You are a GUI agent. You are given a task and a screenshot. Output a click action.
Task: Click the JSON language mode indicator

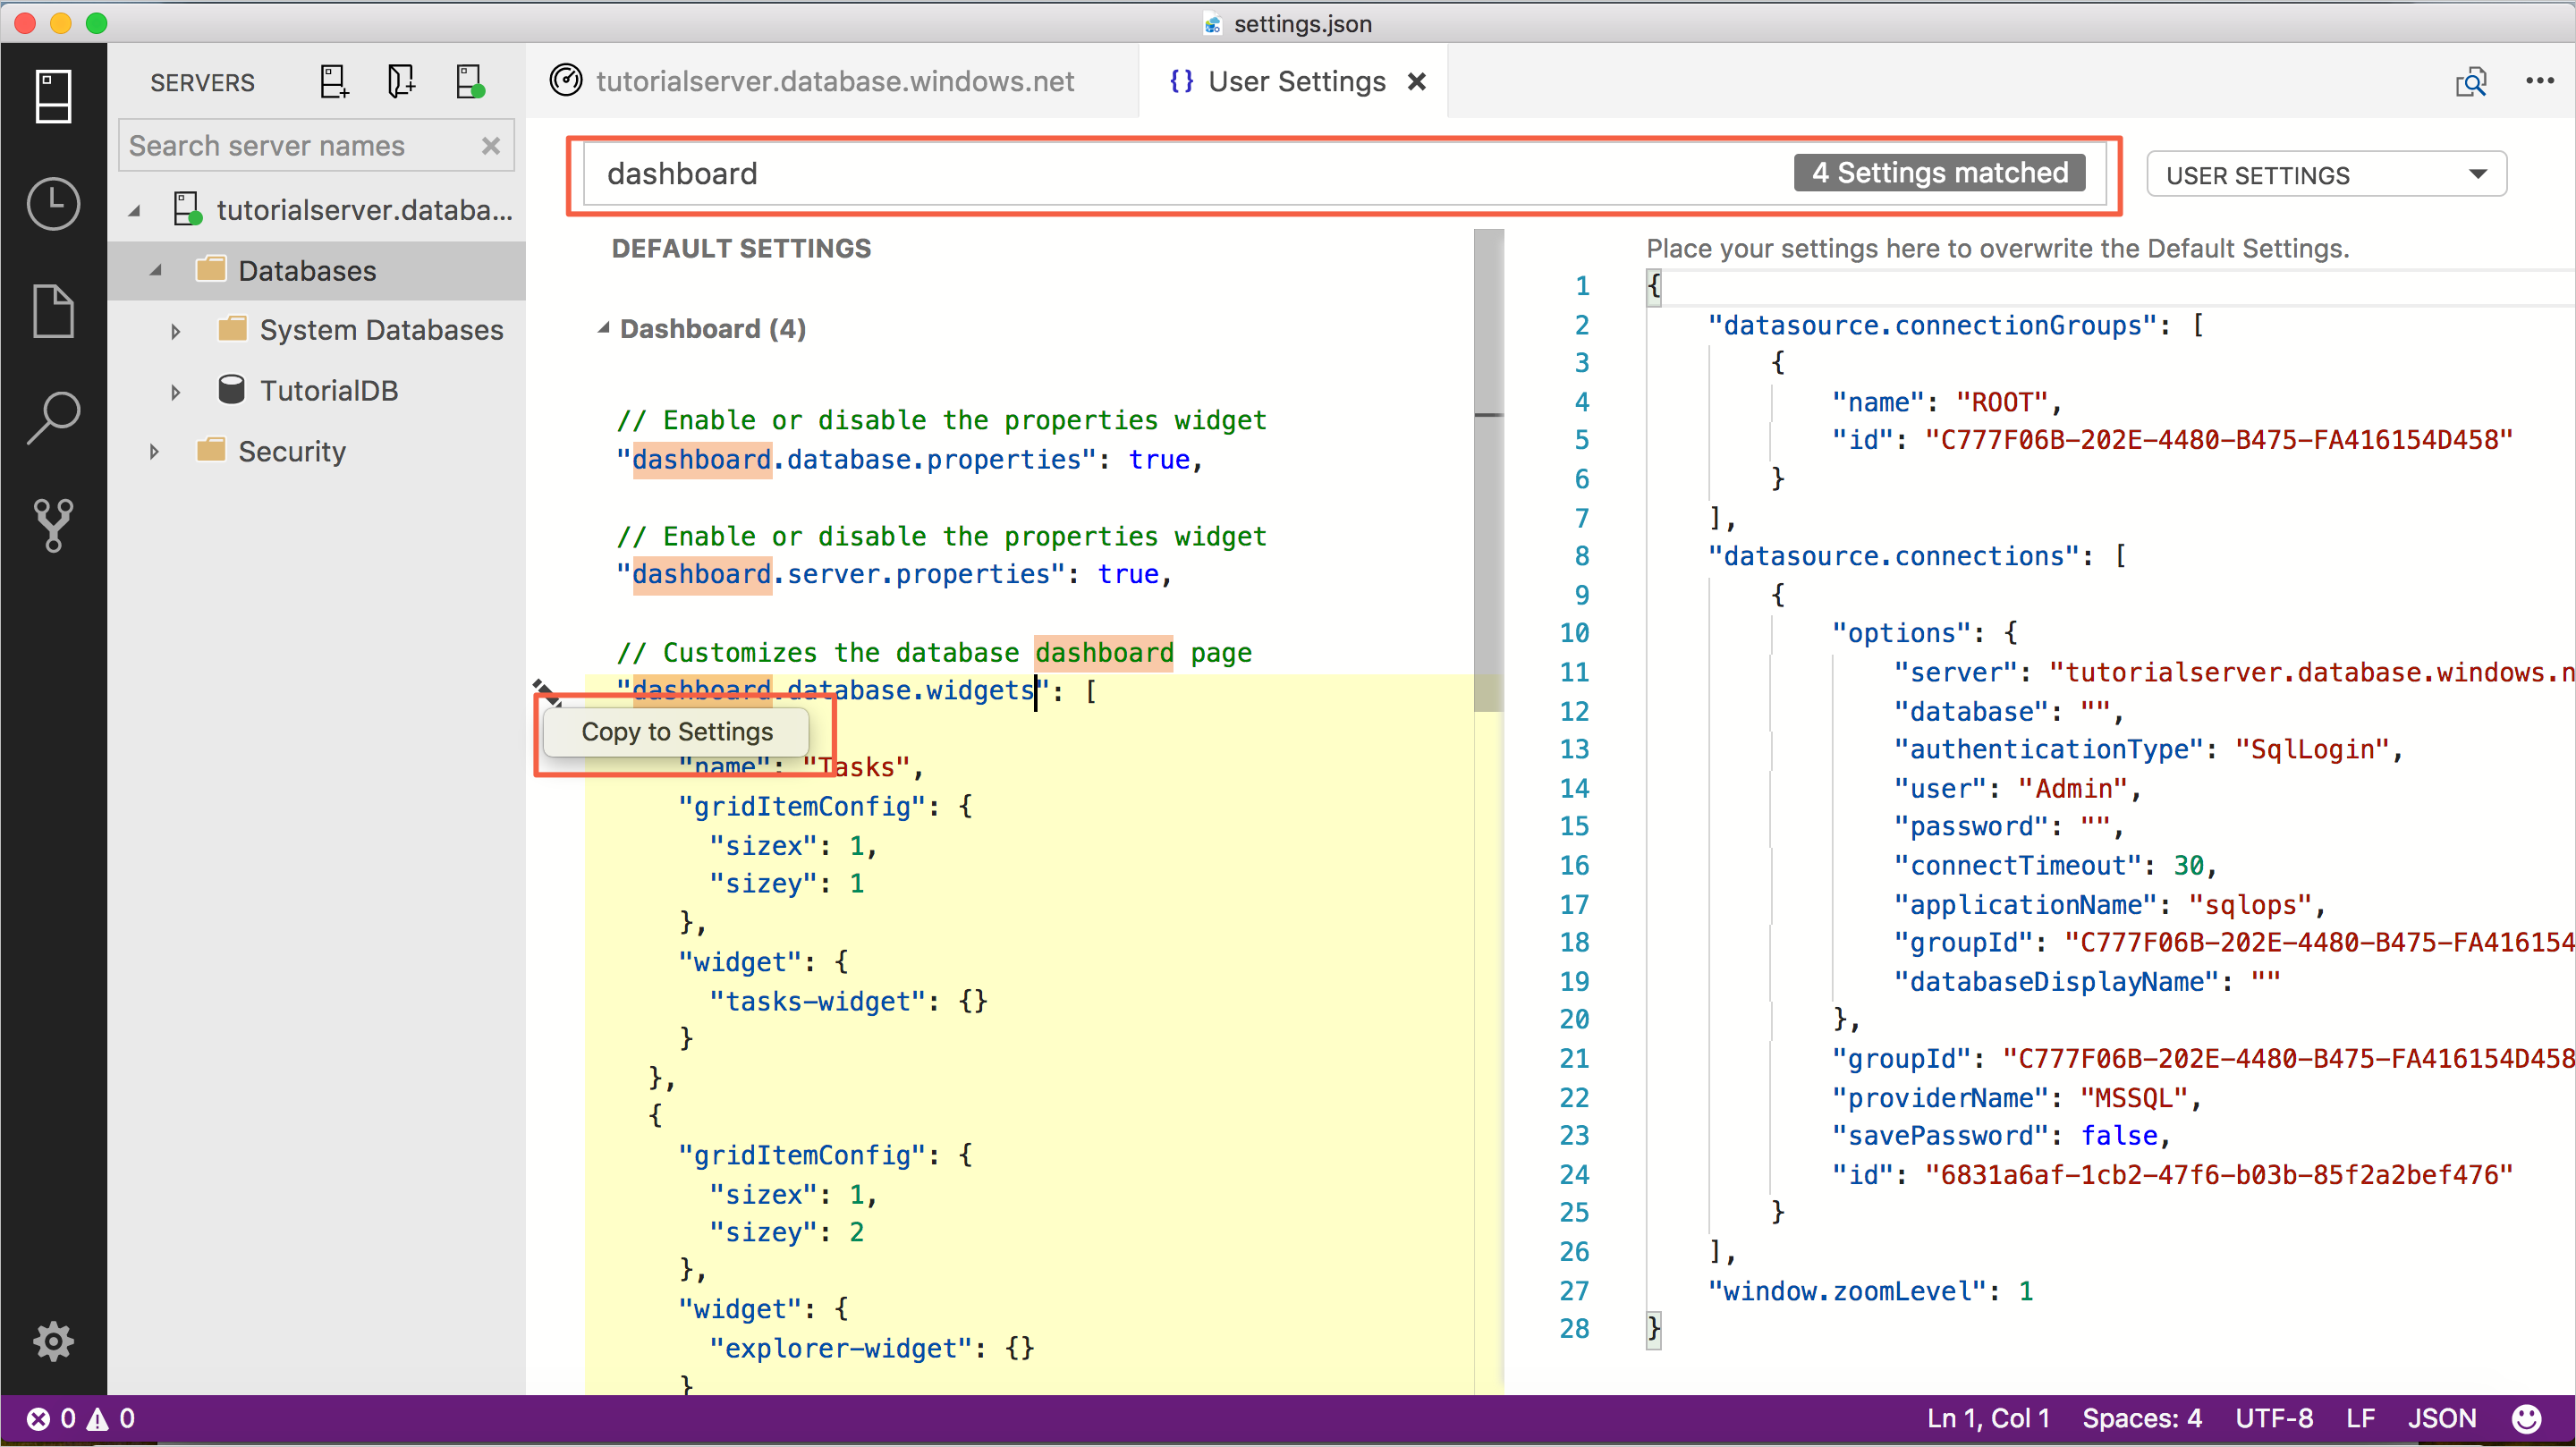coord(2441,1418)
